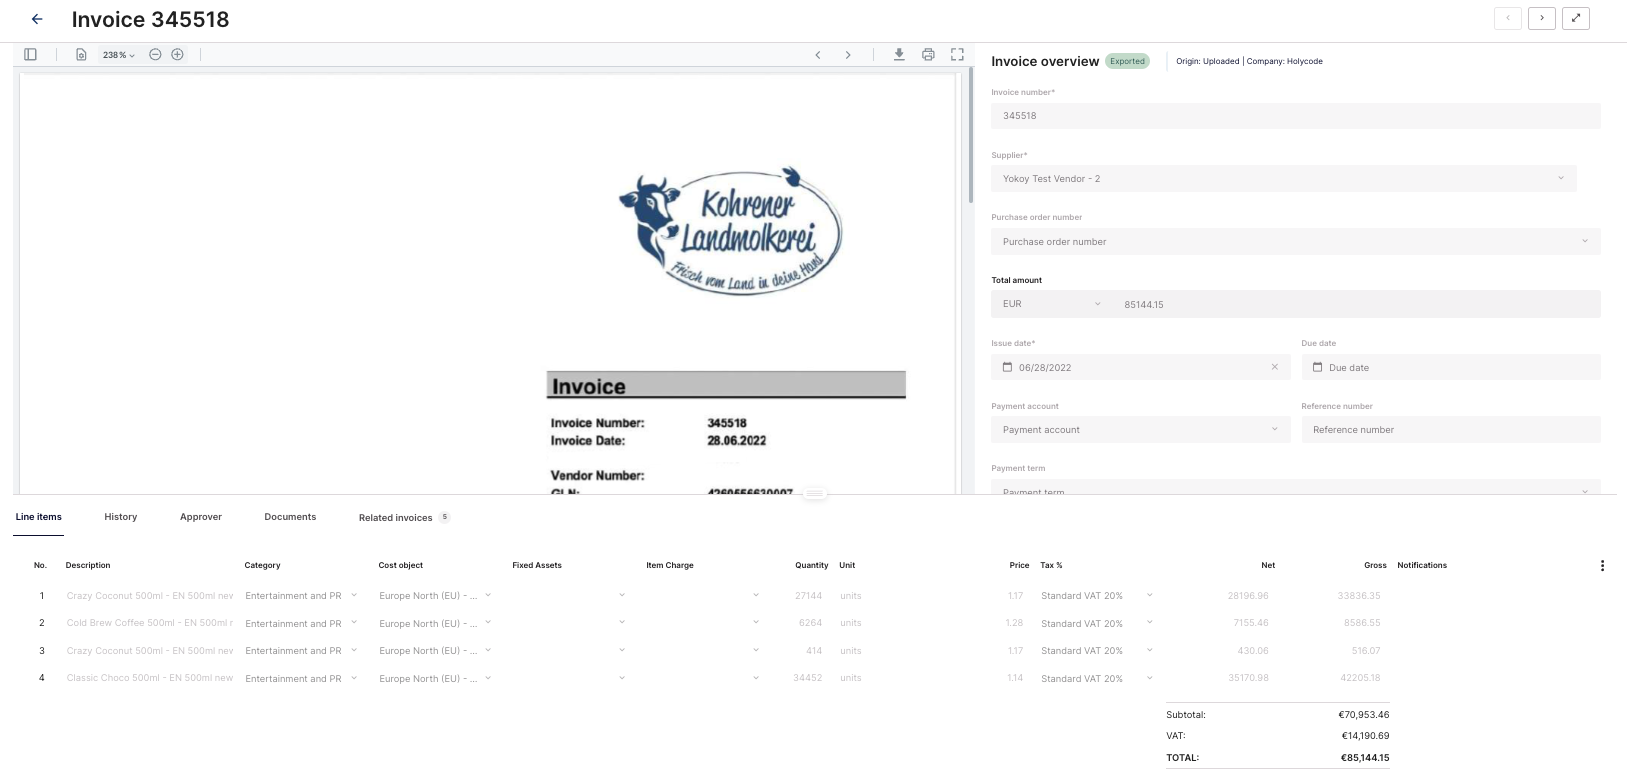Click quantity 27144 in line item 1
The image size is (1627, 781).
pyautogui.click(x=808, y=596)
